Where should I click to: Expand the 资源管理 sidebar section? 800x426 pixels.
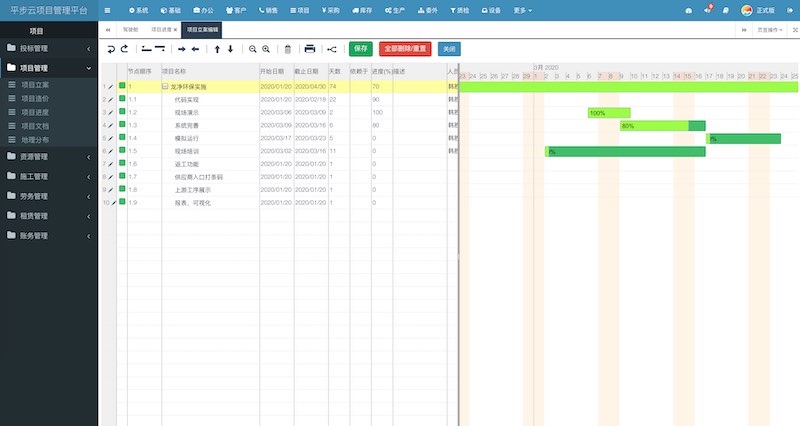(48, 157)
